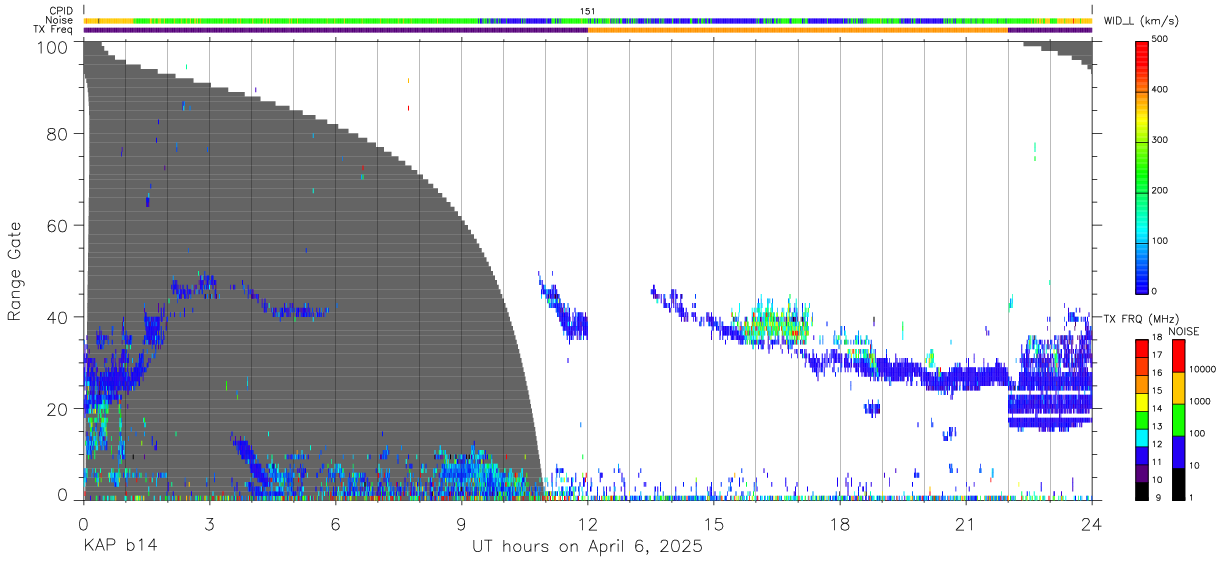
Task: Click the 17 label on TX frequency legend
Action: pos(1157,355)
